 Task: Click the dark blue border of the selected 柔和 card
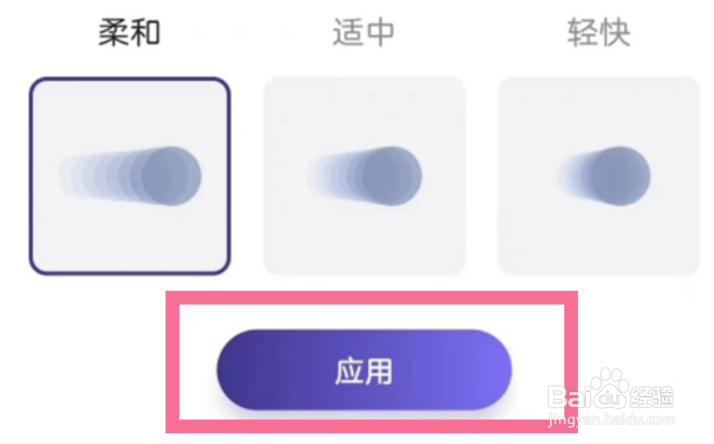pyautogui.click(x=31, y=176)
